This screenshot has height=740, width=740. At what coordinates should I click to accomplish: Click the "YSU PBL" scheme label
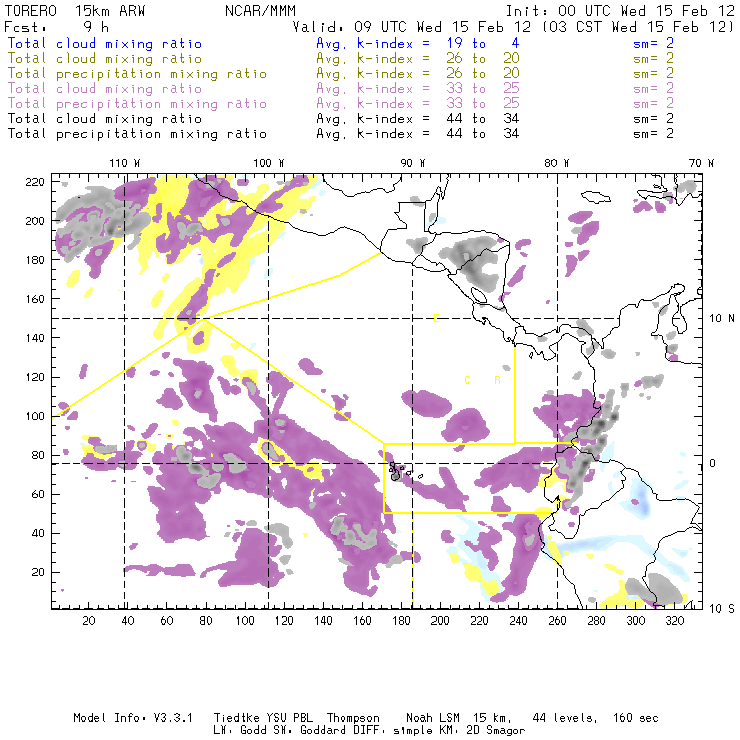tap(292, 718)
